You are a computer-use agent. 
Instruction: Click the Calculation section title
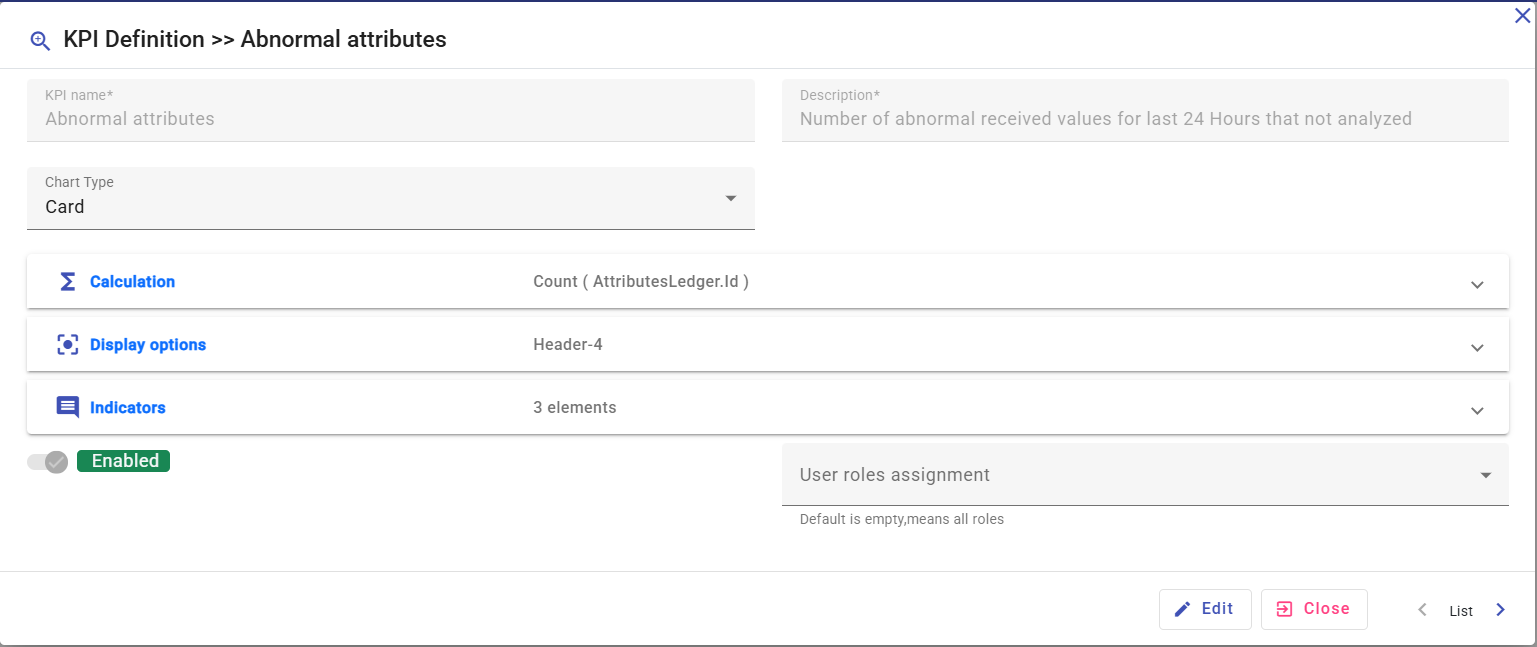click(132, 282)
